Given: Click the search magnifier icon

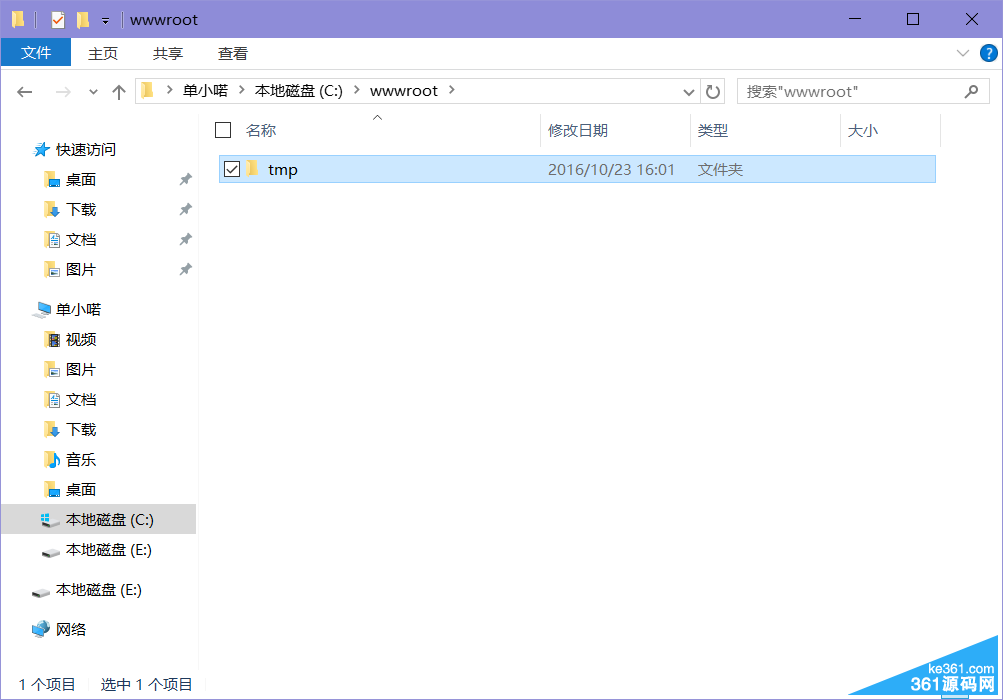Looking at the screenshot, I should coord(972,91).
